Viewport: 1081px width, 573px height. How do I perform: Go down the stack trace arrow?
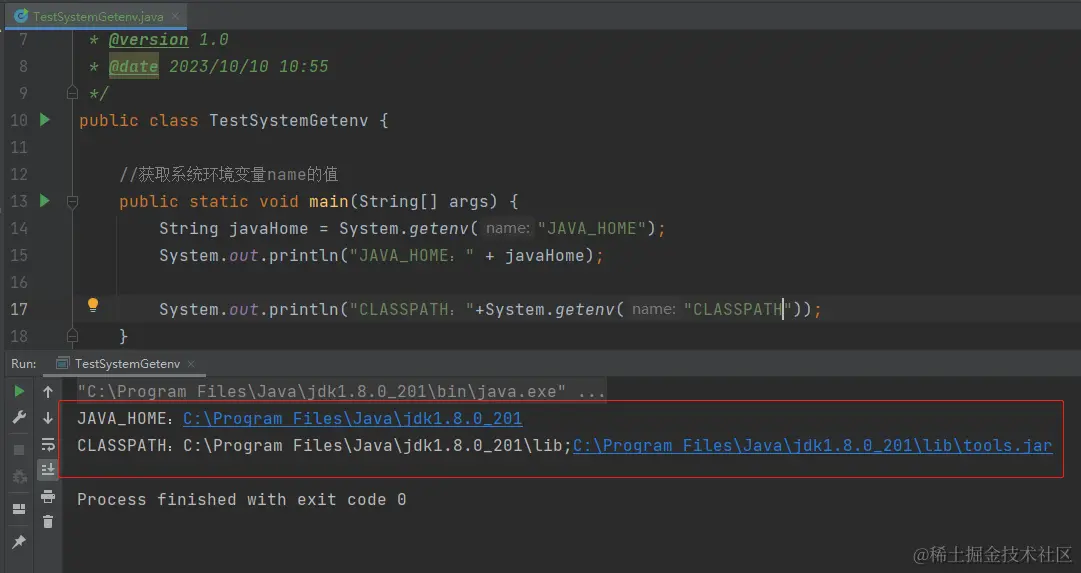click(x=48, y=418)
